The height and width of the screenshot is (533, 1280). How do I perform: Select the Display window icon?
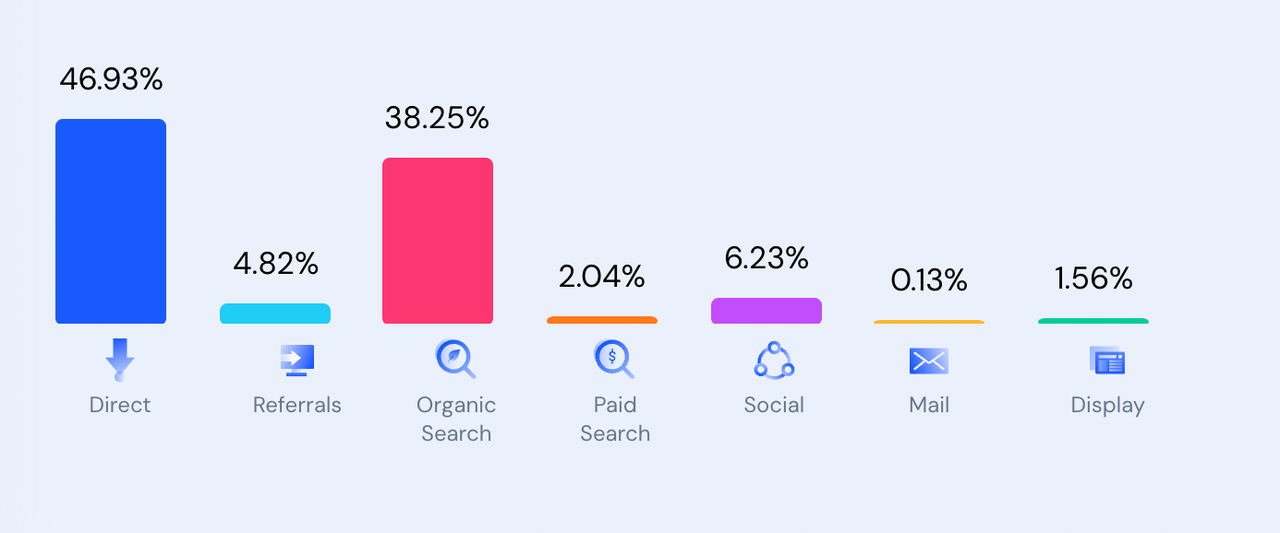pos(1107,360)
